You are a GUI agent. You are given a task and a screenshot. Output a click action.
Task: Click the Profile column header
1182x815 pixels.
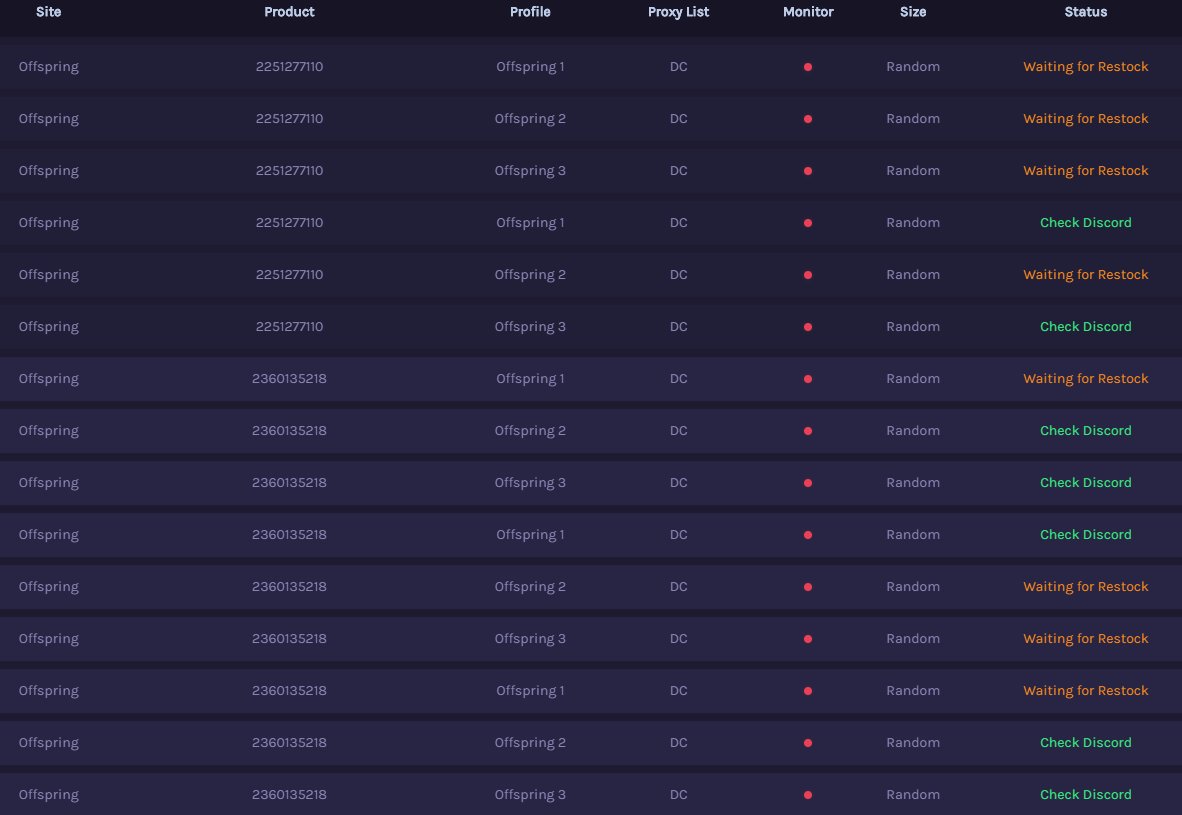530,12
